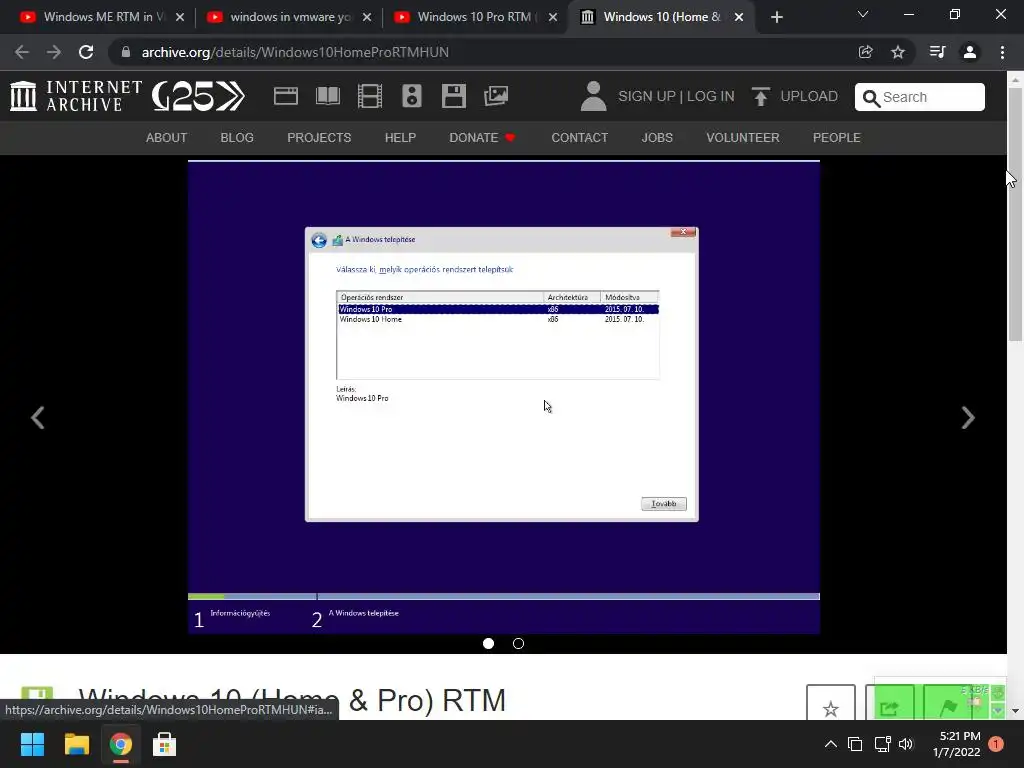Screen dimensions: 1024x768
Task: Open the media control icon in toolbar
Action: [x=937, y=52]
